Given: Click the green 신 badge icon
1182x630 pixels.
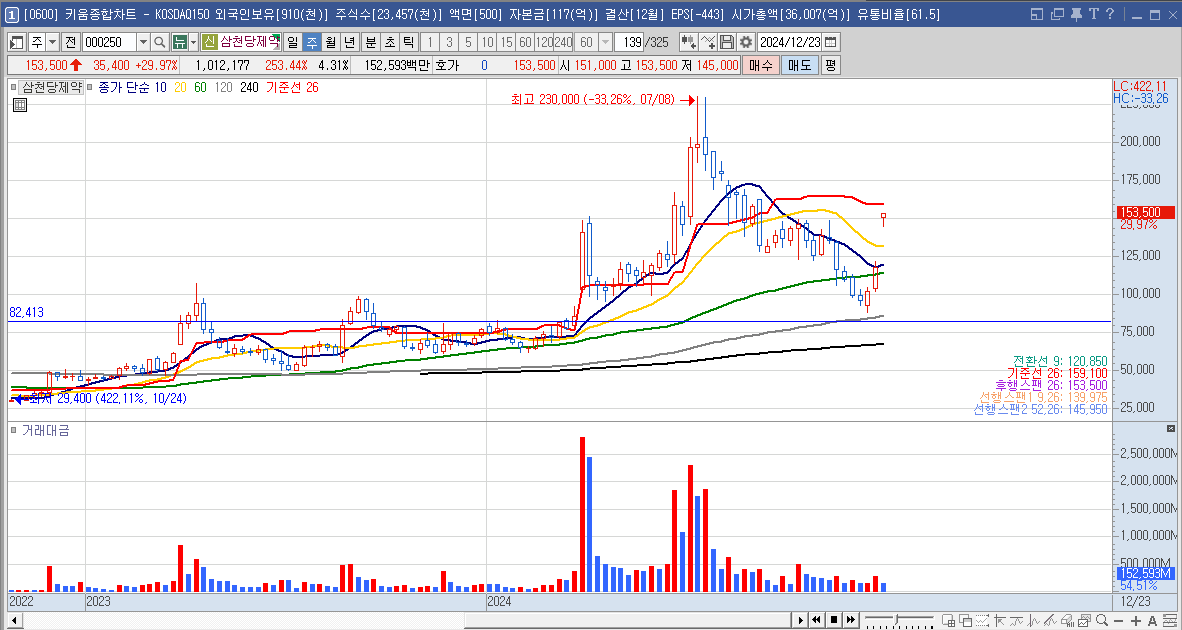Looking at the screenshot, I should click(210, 42).
